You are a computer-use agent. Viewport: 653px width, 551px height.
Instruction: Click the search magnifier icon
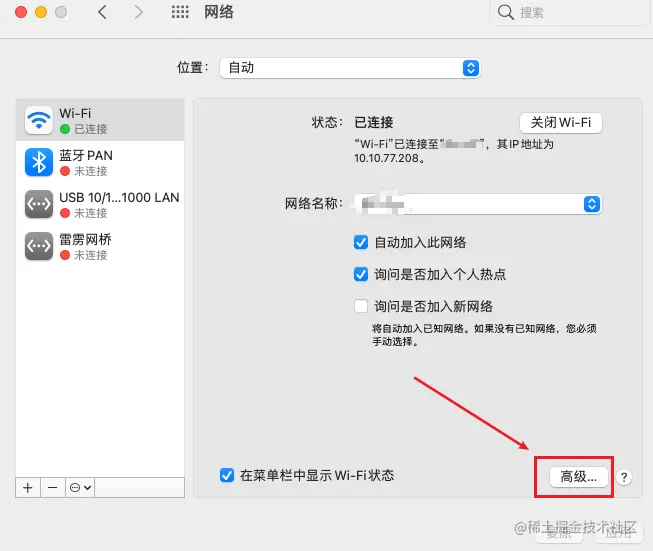(505, 12)
